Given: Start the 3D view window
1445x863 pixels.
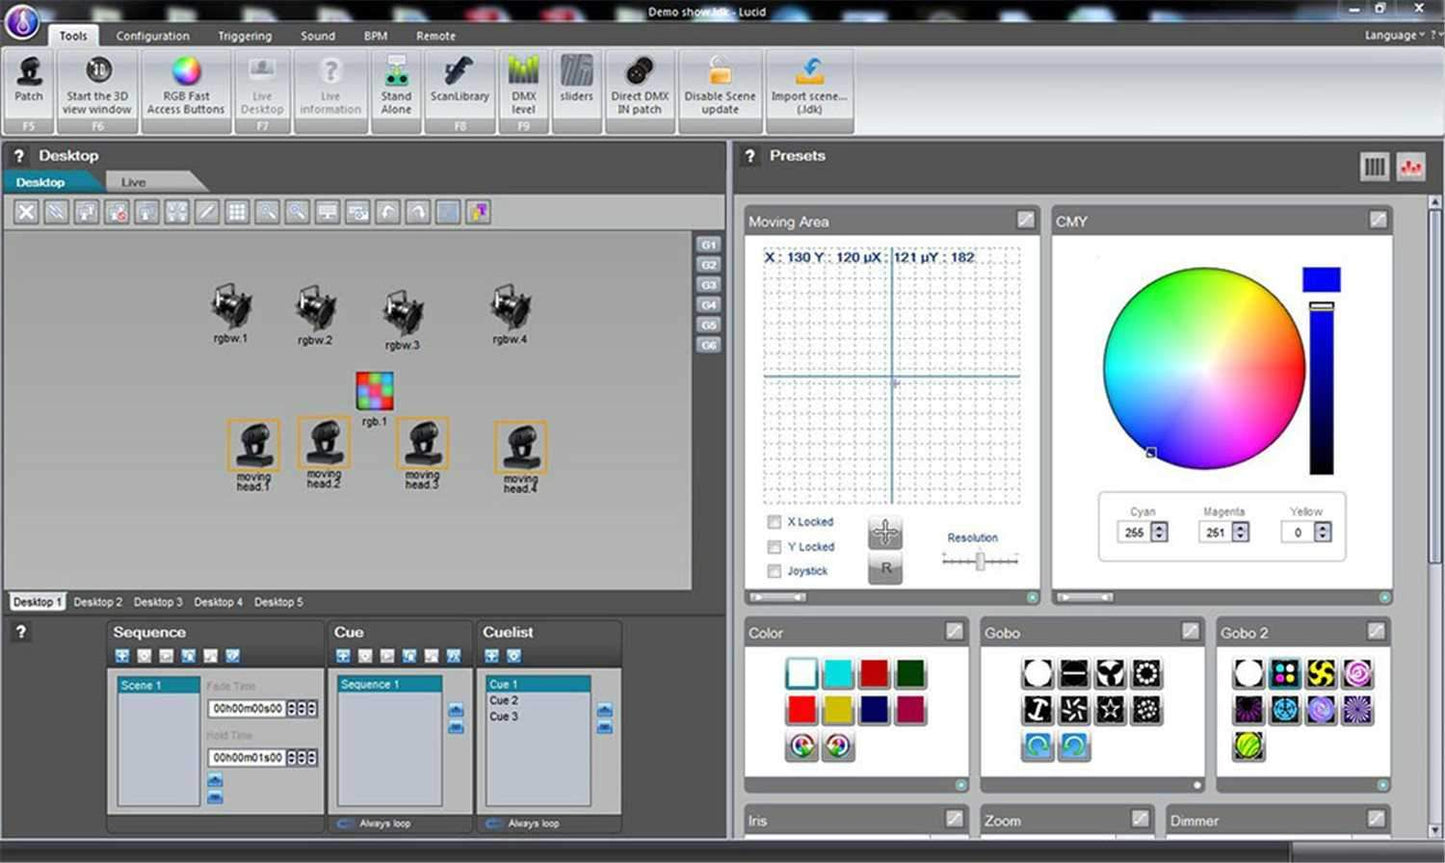Looking at the screenshot, I should [97, 85].
